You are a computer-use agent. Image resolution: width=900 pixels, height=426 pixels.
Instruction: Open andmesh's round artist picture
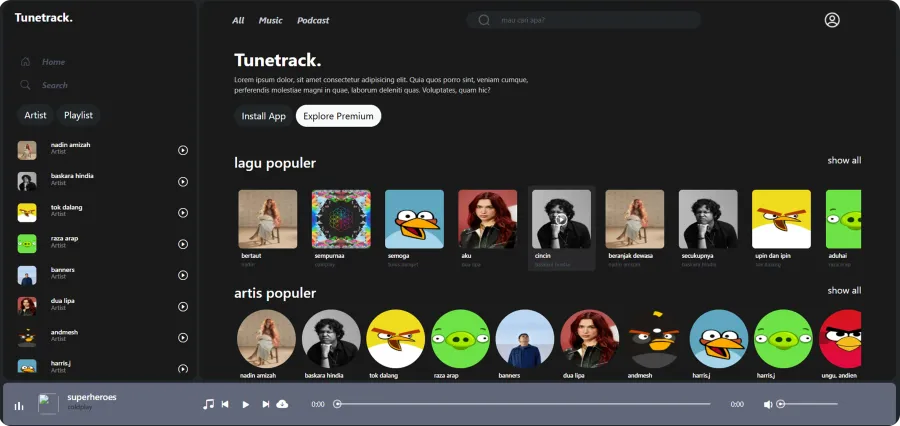654,339
